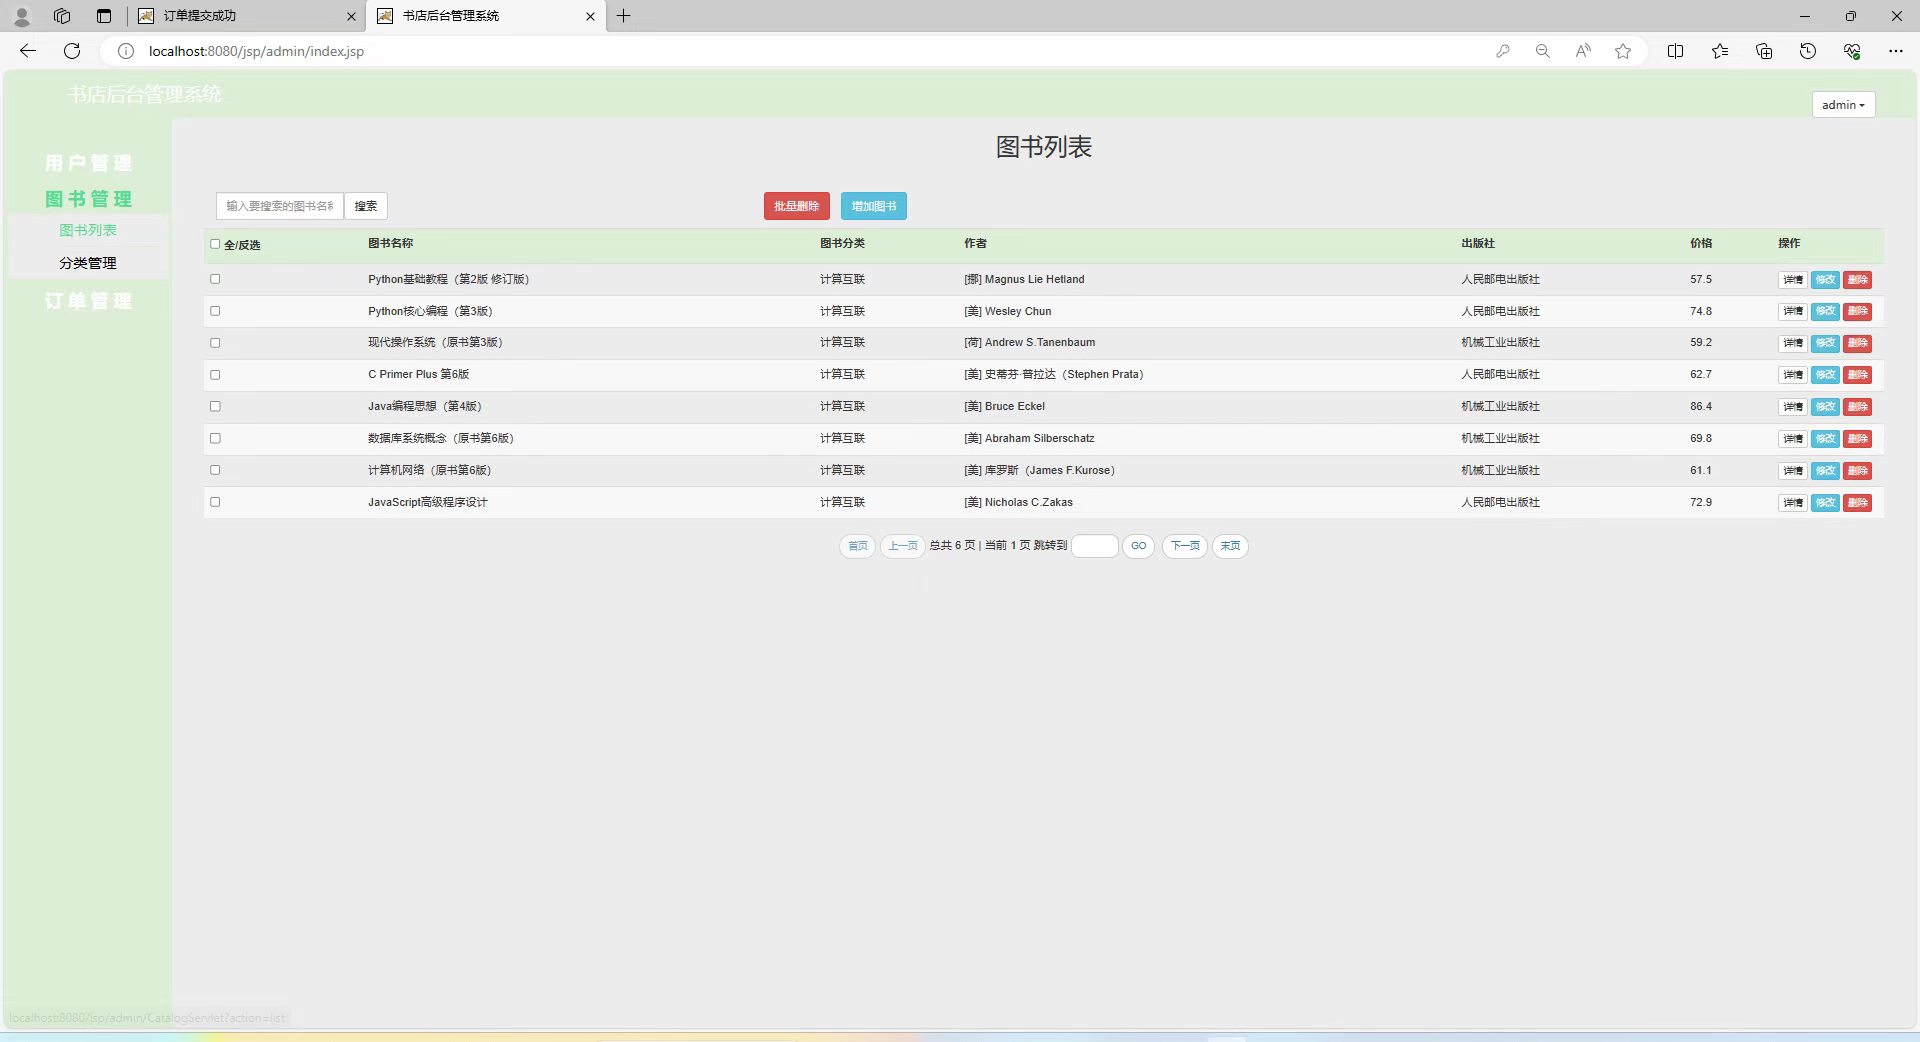Edit the 计算机网络 book row
The width and height of the screenshot is (1920, 1042).
(1825, 471)
